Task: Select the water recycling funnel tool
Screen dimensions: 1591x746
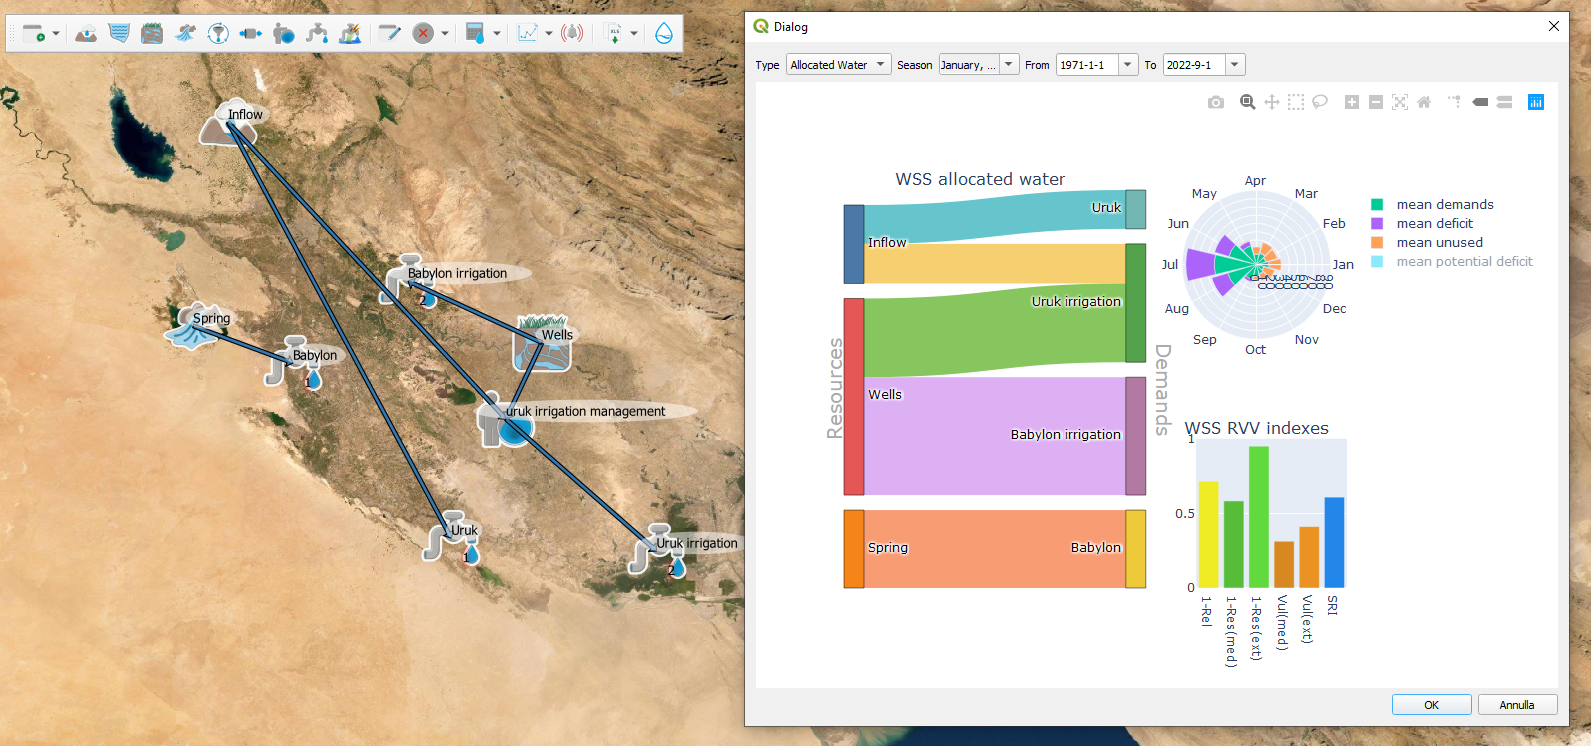Action: (218, 34)
